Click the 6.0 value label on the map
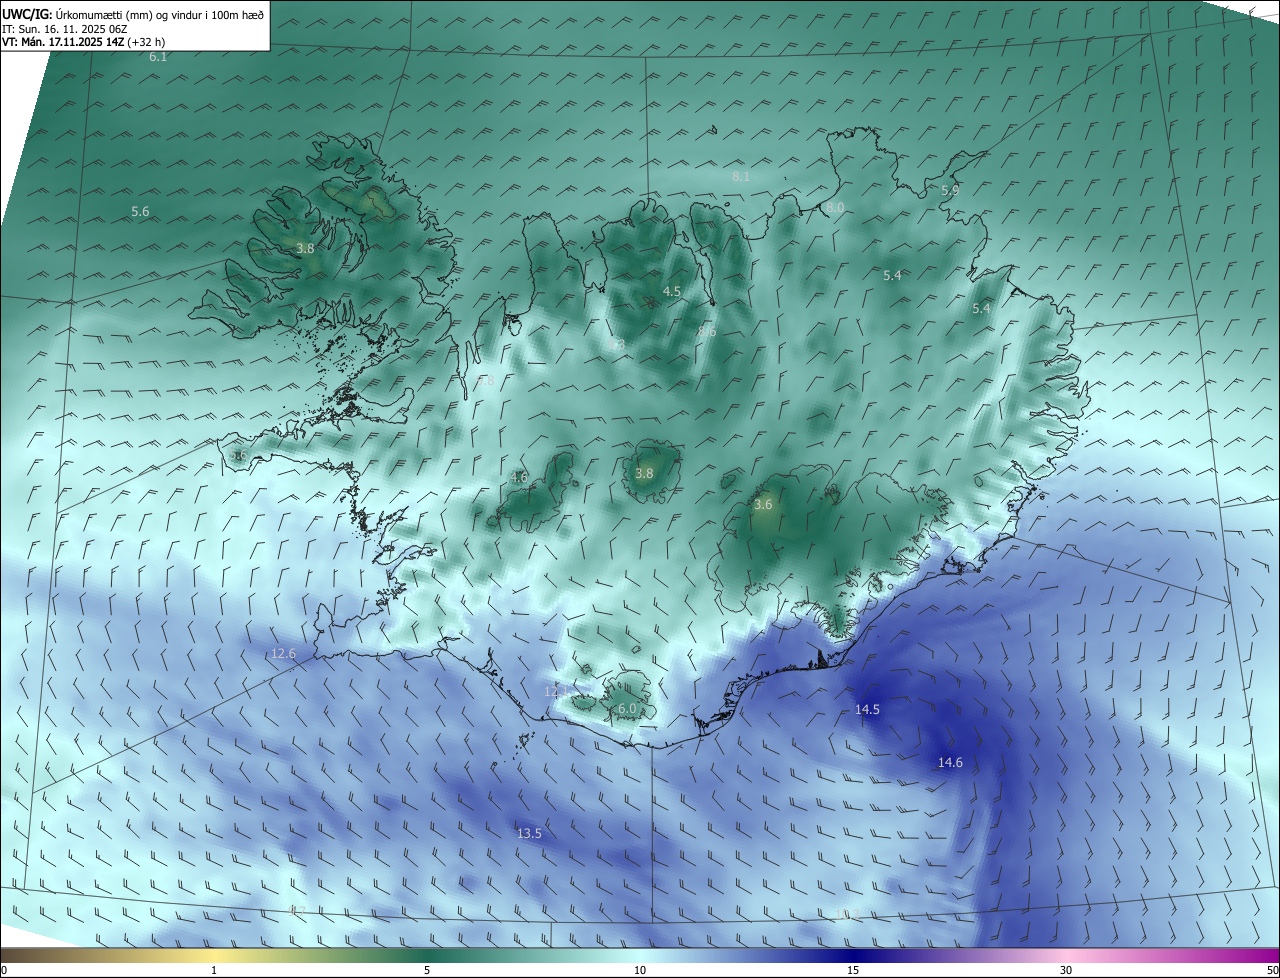Viewport: 1280px width, 978px height. point(627,707)
